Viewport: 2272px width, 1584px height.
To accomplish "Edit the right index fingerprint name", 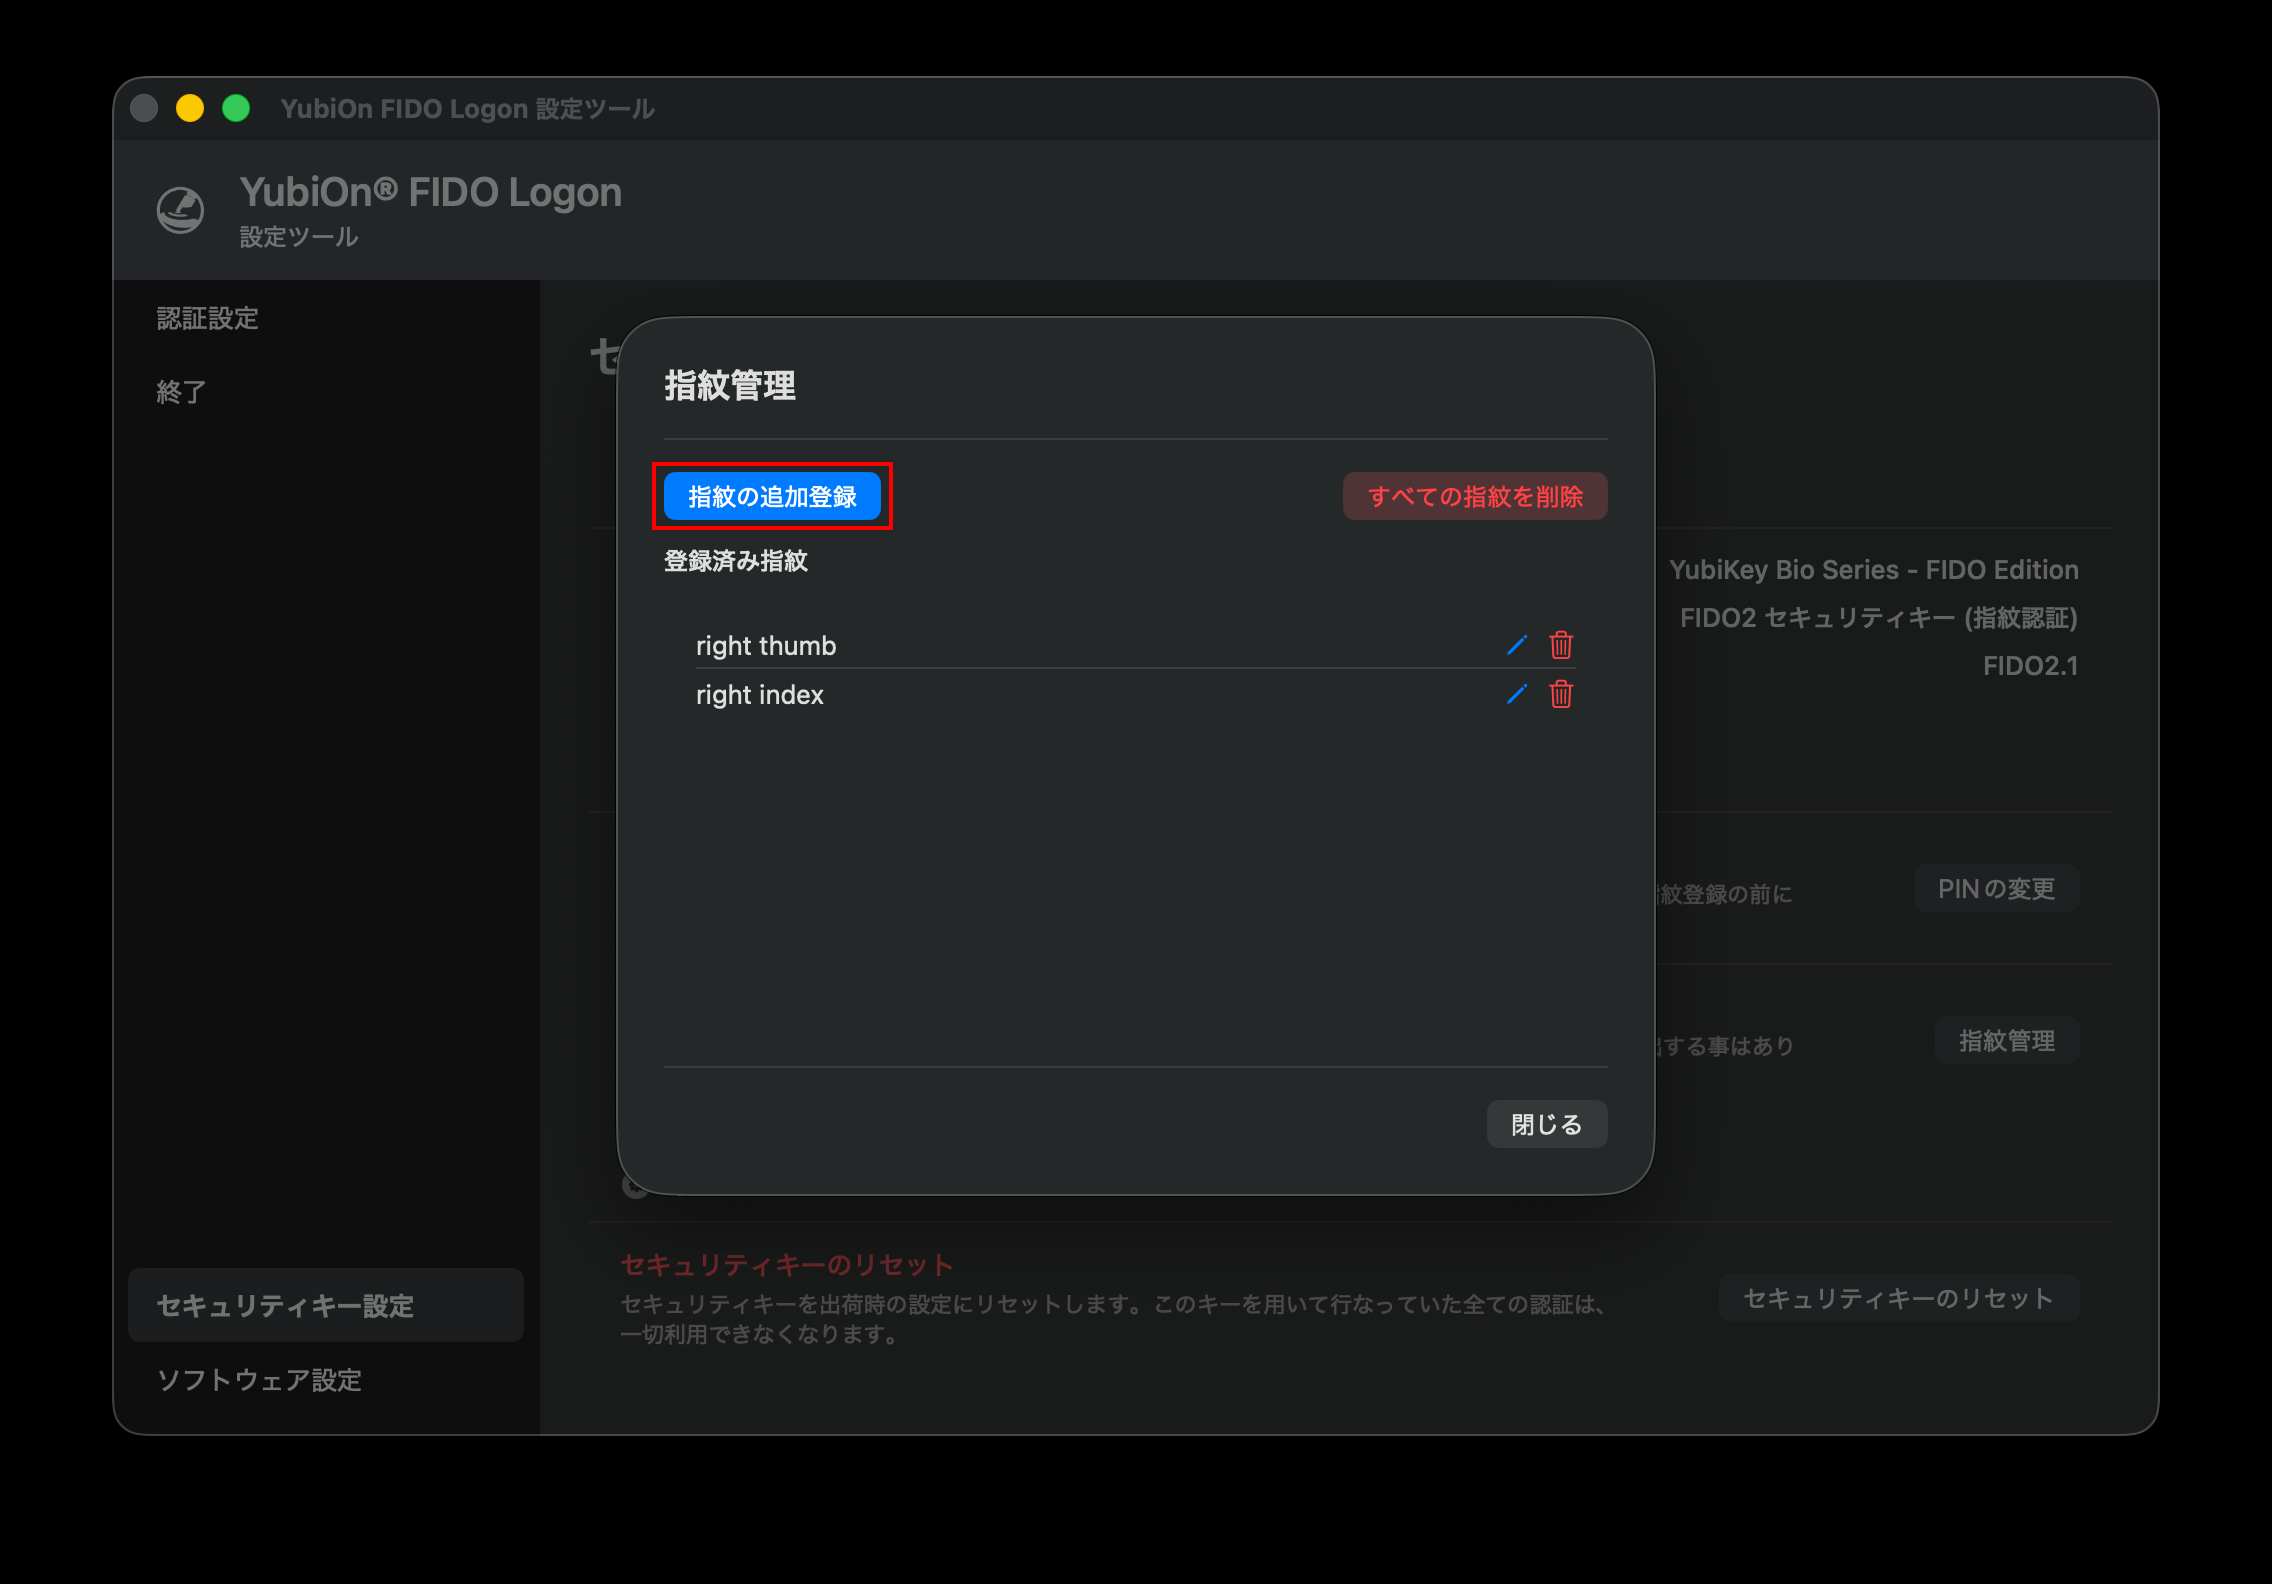I will coord(1517,694).
